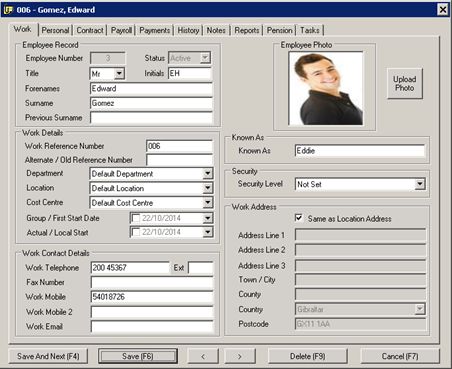Click the app icon in title bar

pyautogui.click(x=7, y=10)
